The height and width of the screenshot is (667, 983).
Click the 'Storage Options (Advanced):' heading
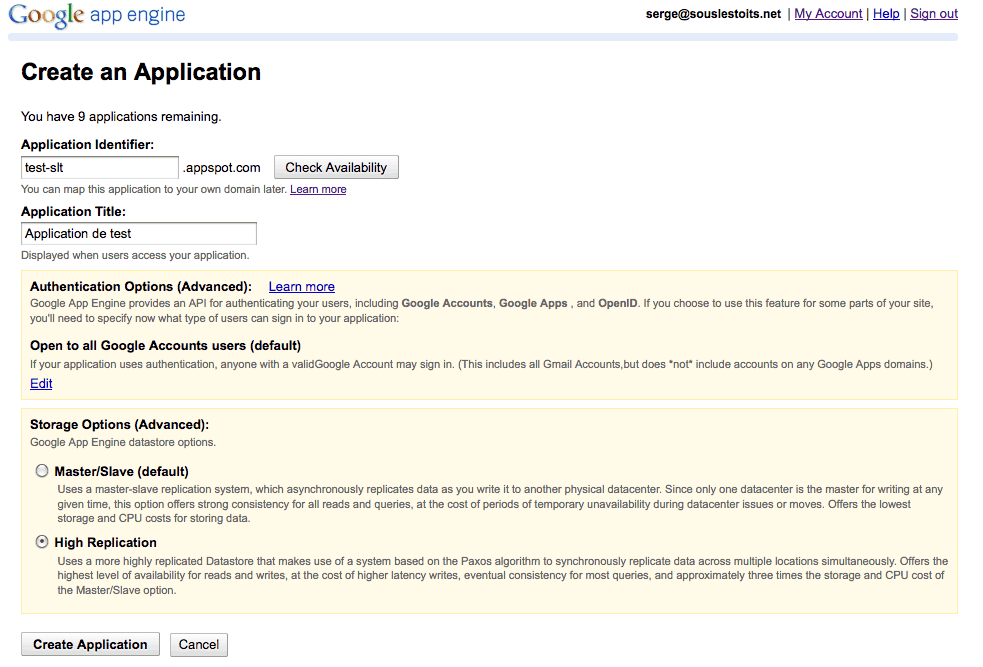click(120, 424)
